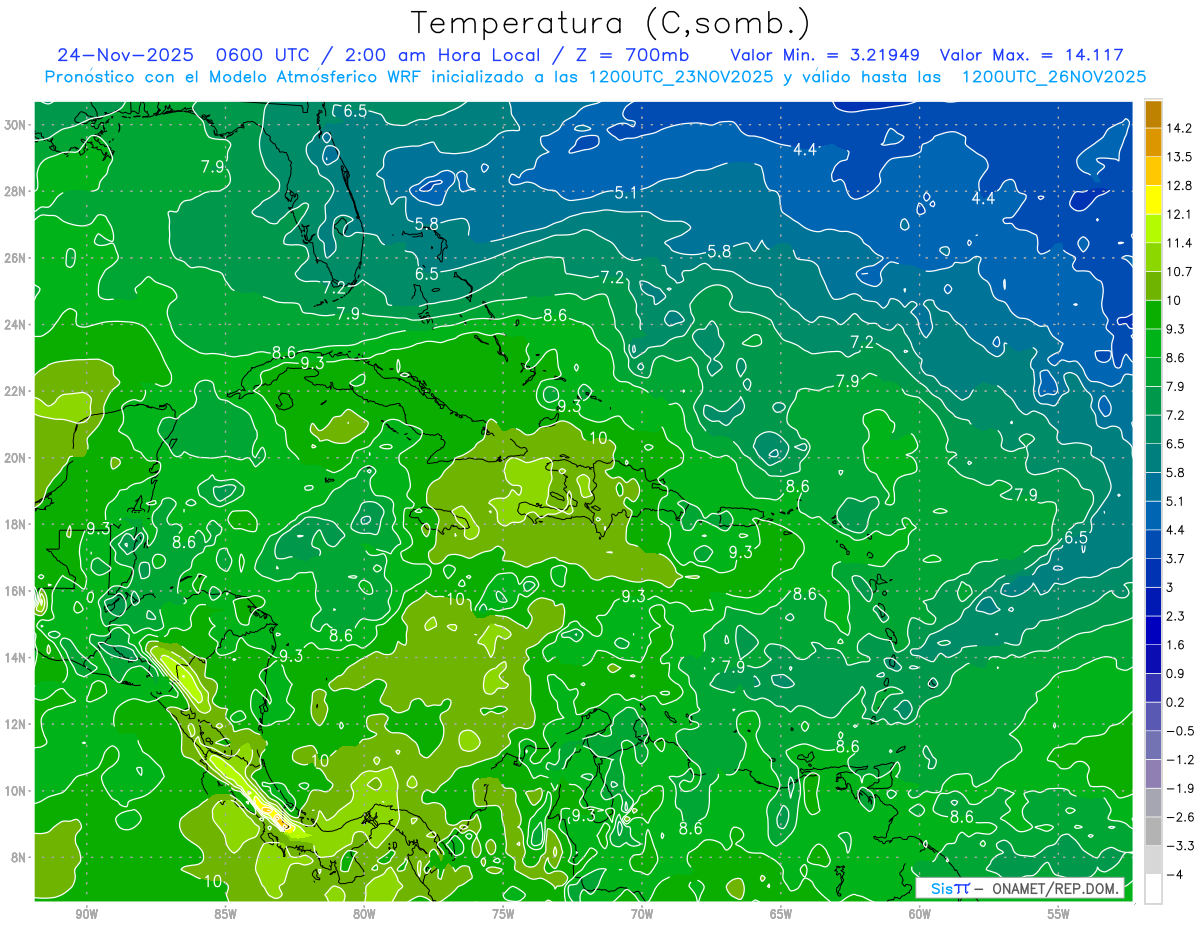Click the '-4' value on the color scale
Image resolution: width=1200 pixels, height=927 pixels.
pos(1176,875)
